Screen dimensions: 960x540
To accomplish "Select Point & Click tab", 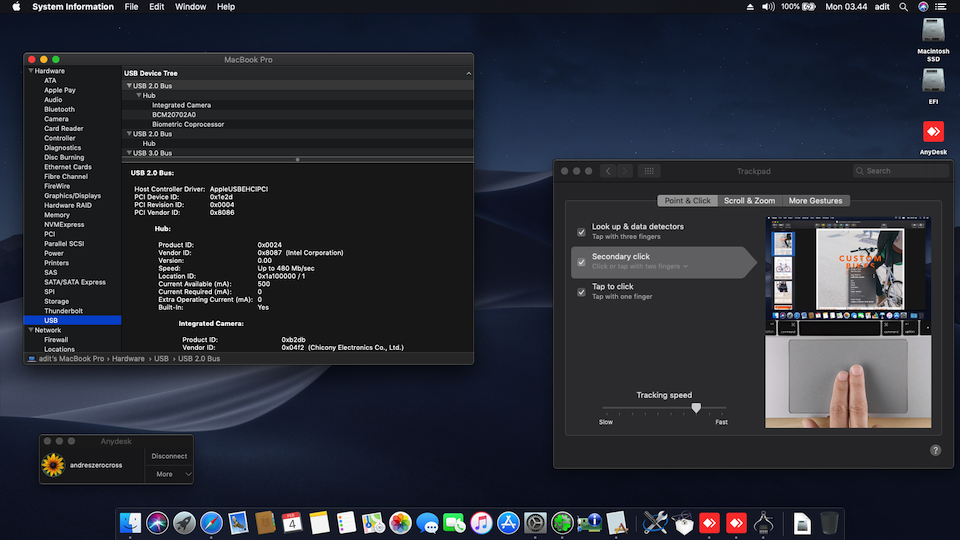I will coord(688,201).
